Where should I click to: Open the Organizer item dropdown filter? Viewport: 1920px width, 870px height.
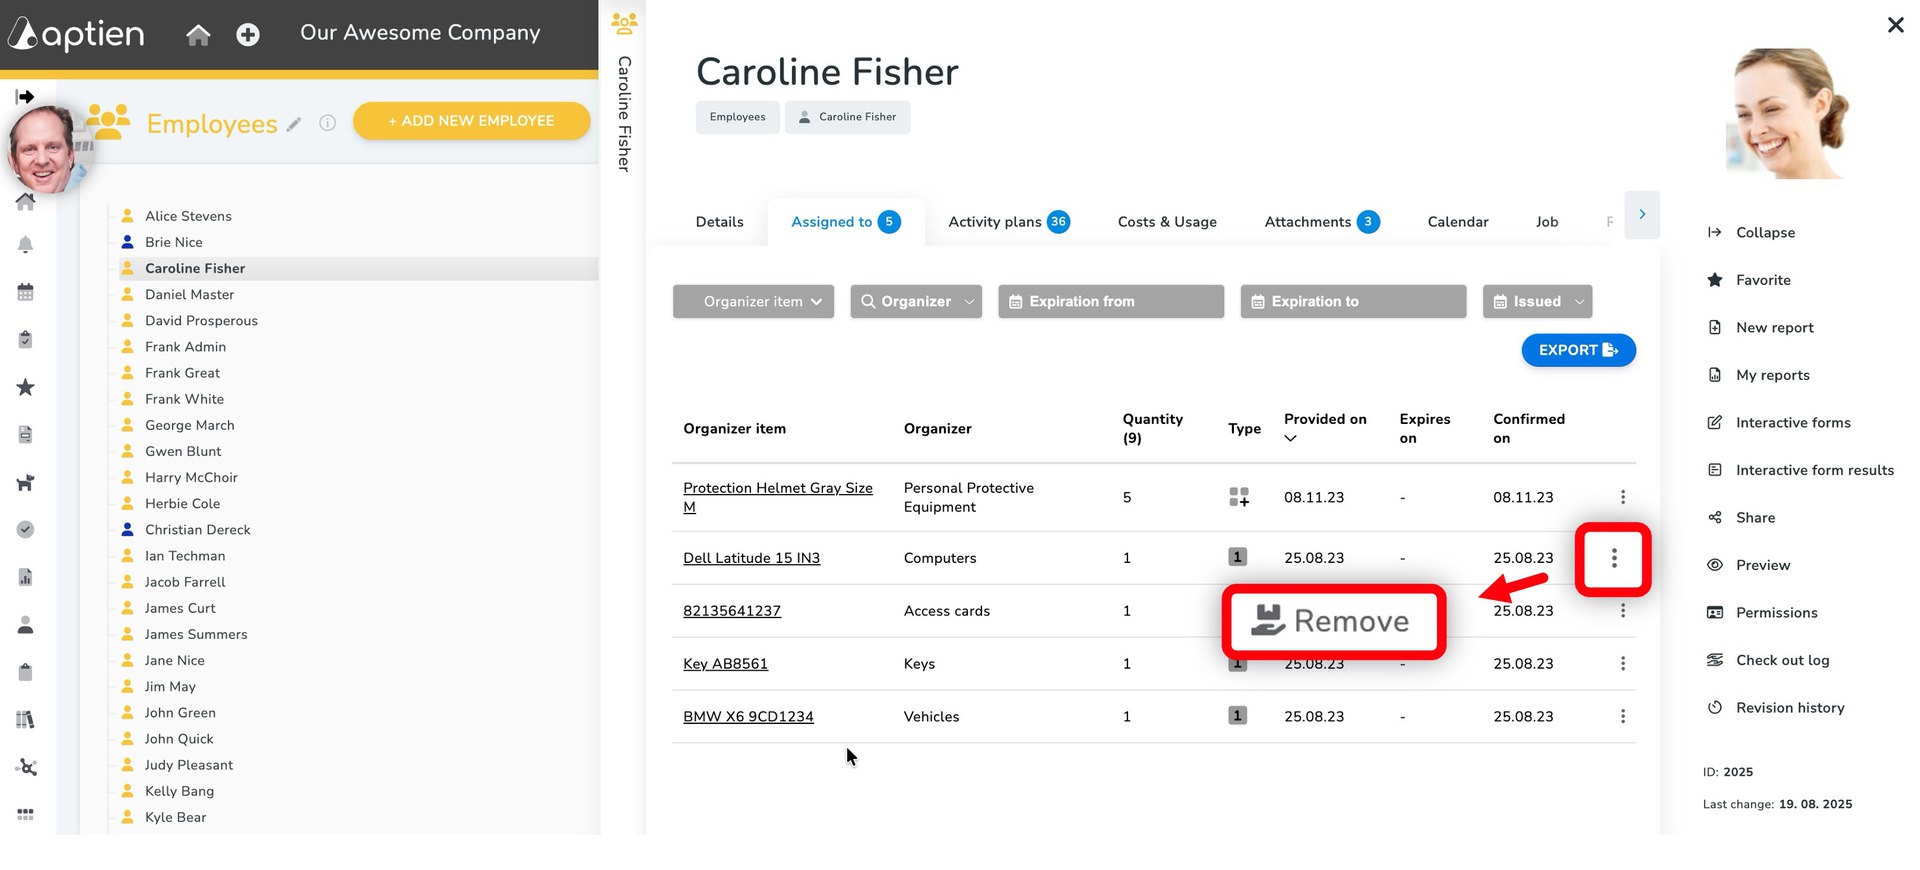coord(753,301)
